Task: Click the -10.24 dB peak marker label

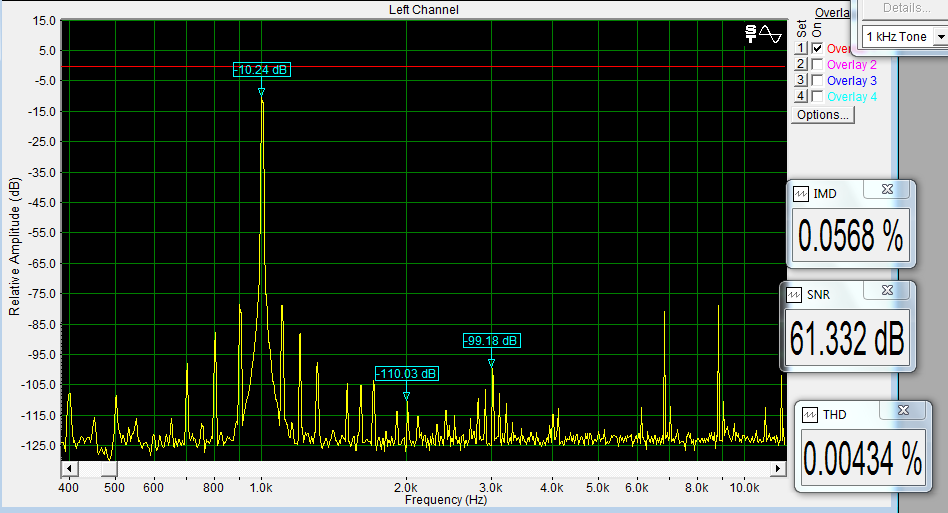Action: click(262, 69)
